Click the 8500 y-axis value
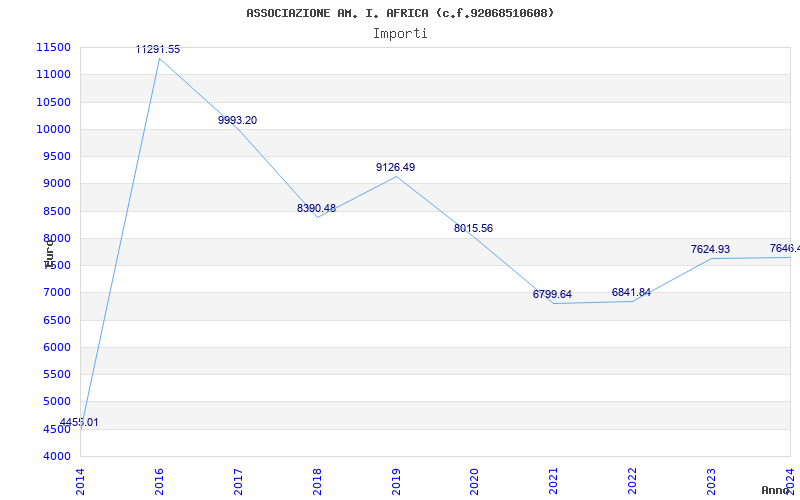 click(56, 211)
